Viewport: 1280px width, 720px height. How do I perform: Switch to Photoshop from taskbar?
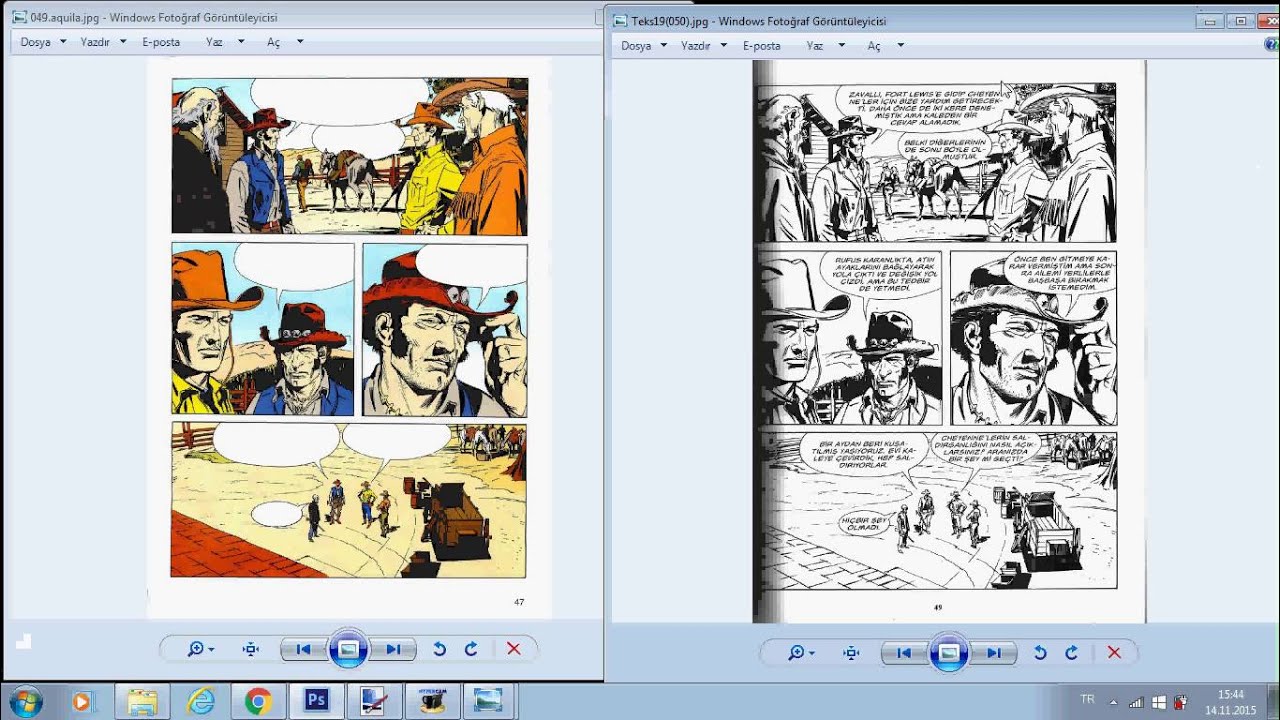317,702
